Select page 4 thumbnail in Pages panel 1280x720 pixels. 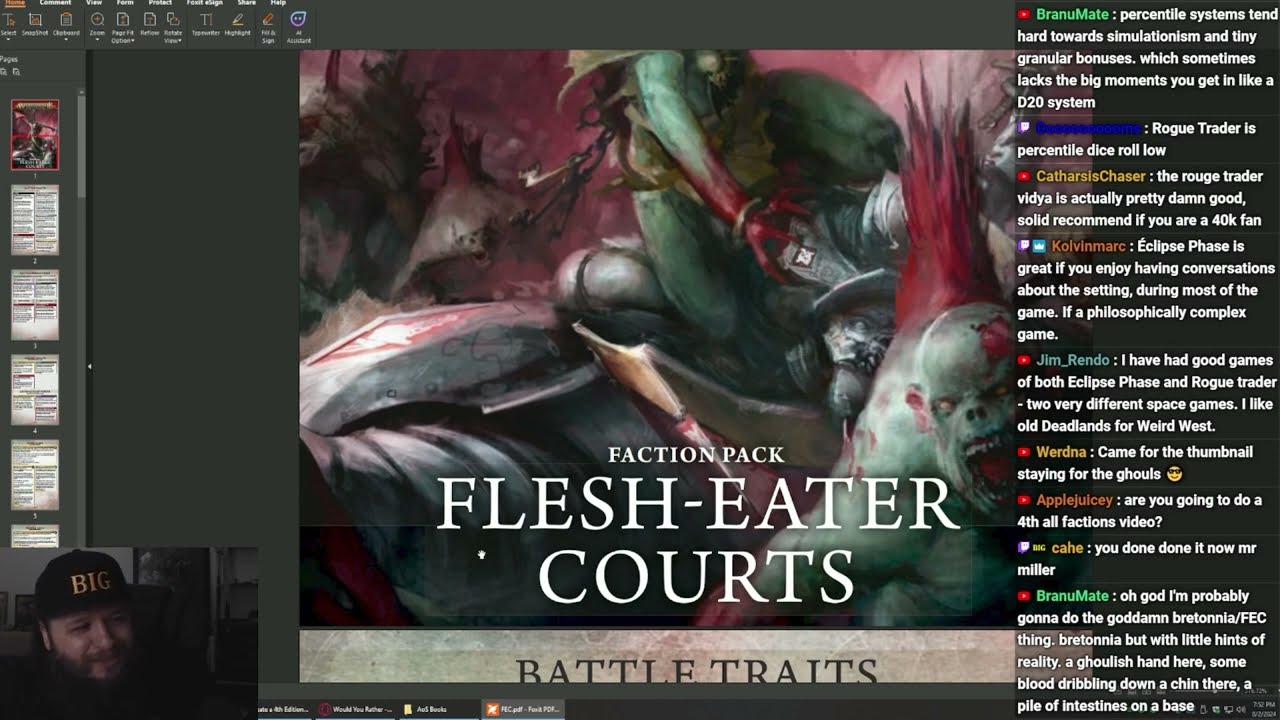pos(35,390)
